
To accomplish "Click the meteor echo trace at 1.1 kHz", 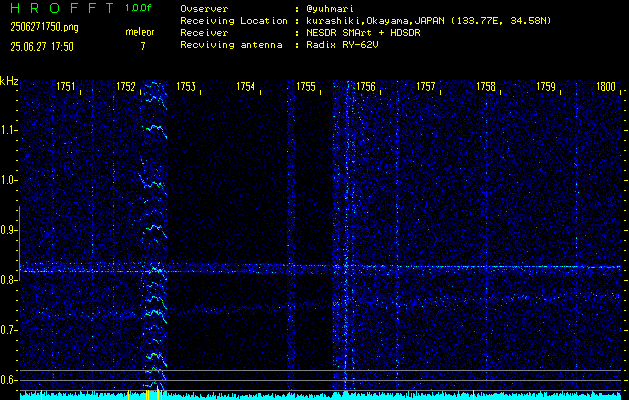I will point(155,131).
